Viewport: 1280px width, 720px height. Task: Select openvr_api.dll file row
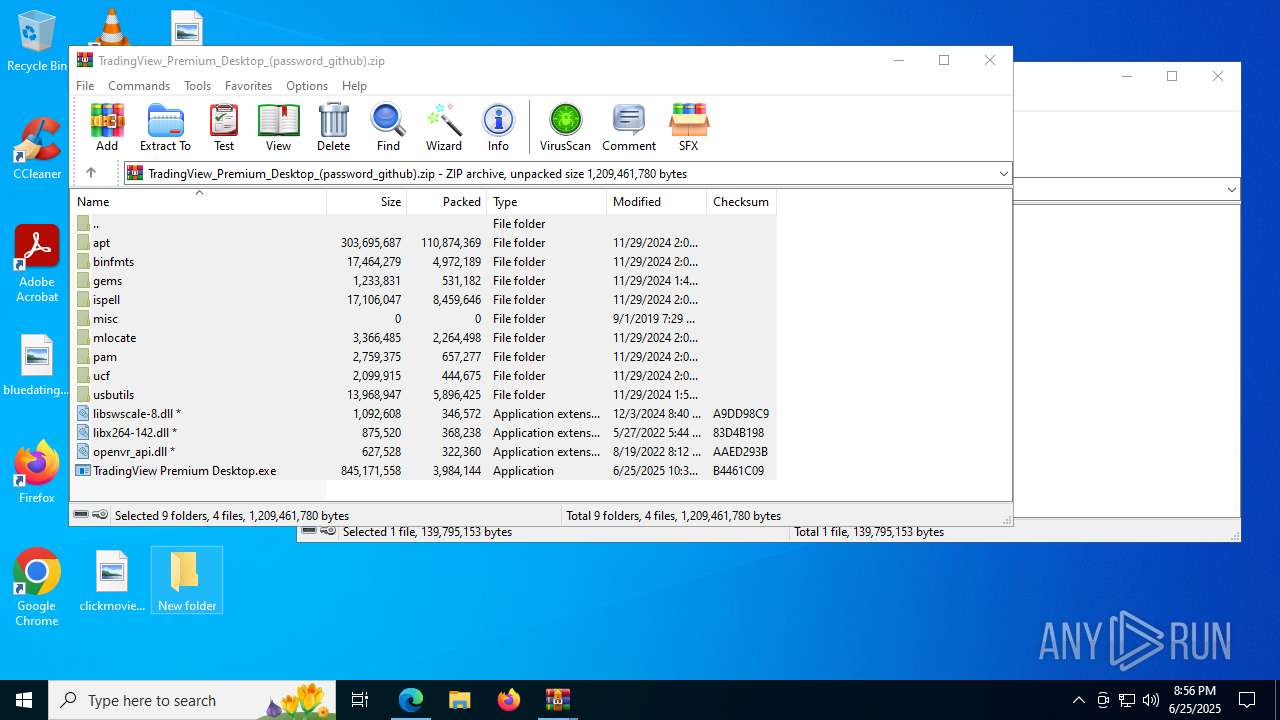(424, 451)
